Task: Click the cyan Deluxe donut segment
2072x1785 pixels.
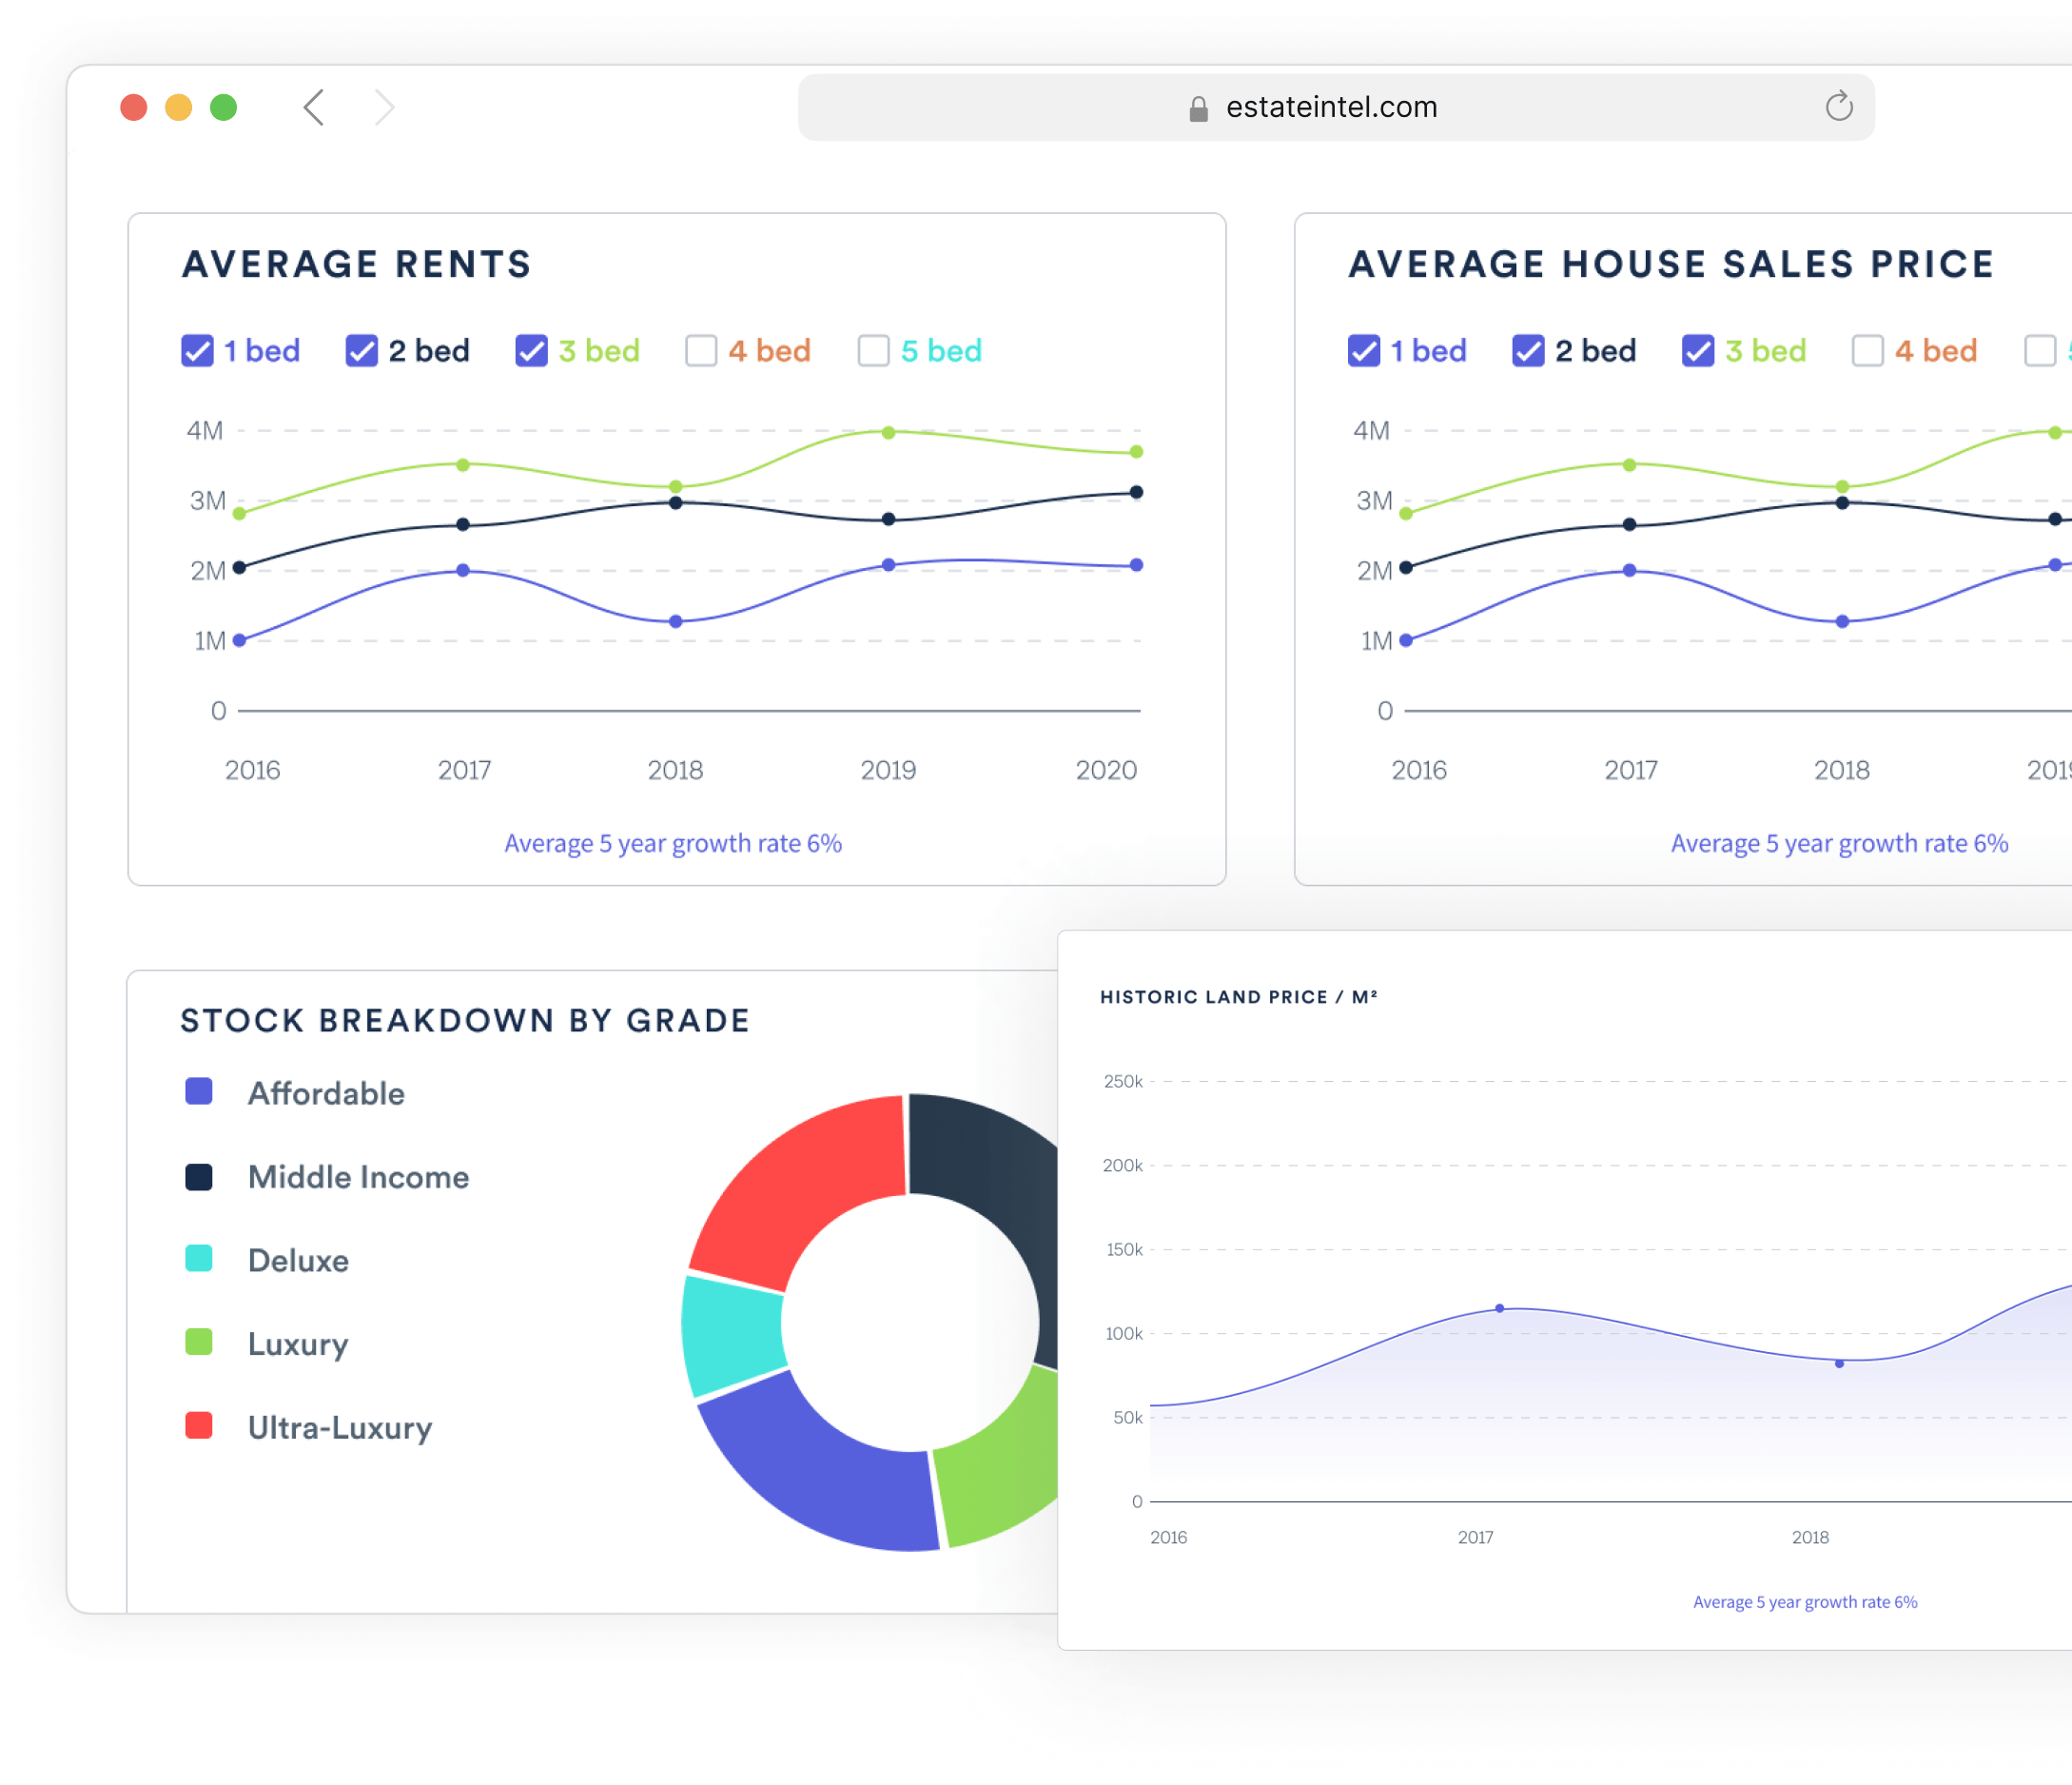Action: click(731, 1335)
